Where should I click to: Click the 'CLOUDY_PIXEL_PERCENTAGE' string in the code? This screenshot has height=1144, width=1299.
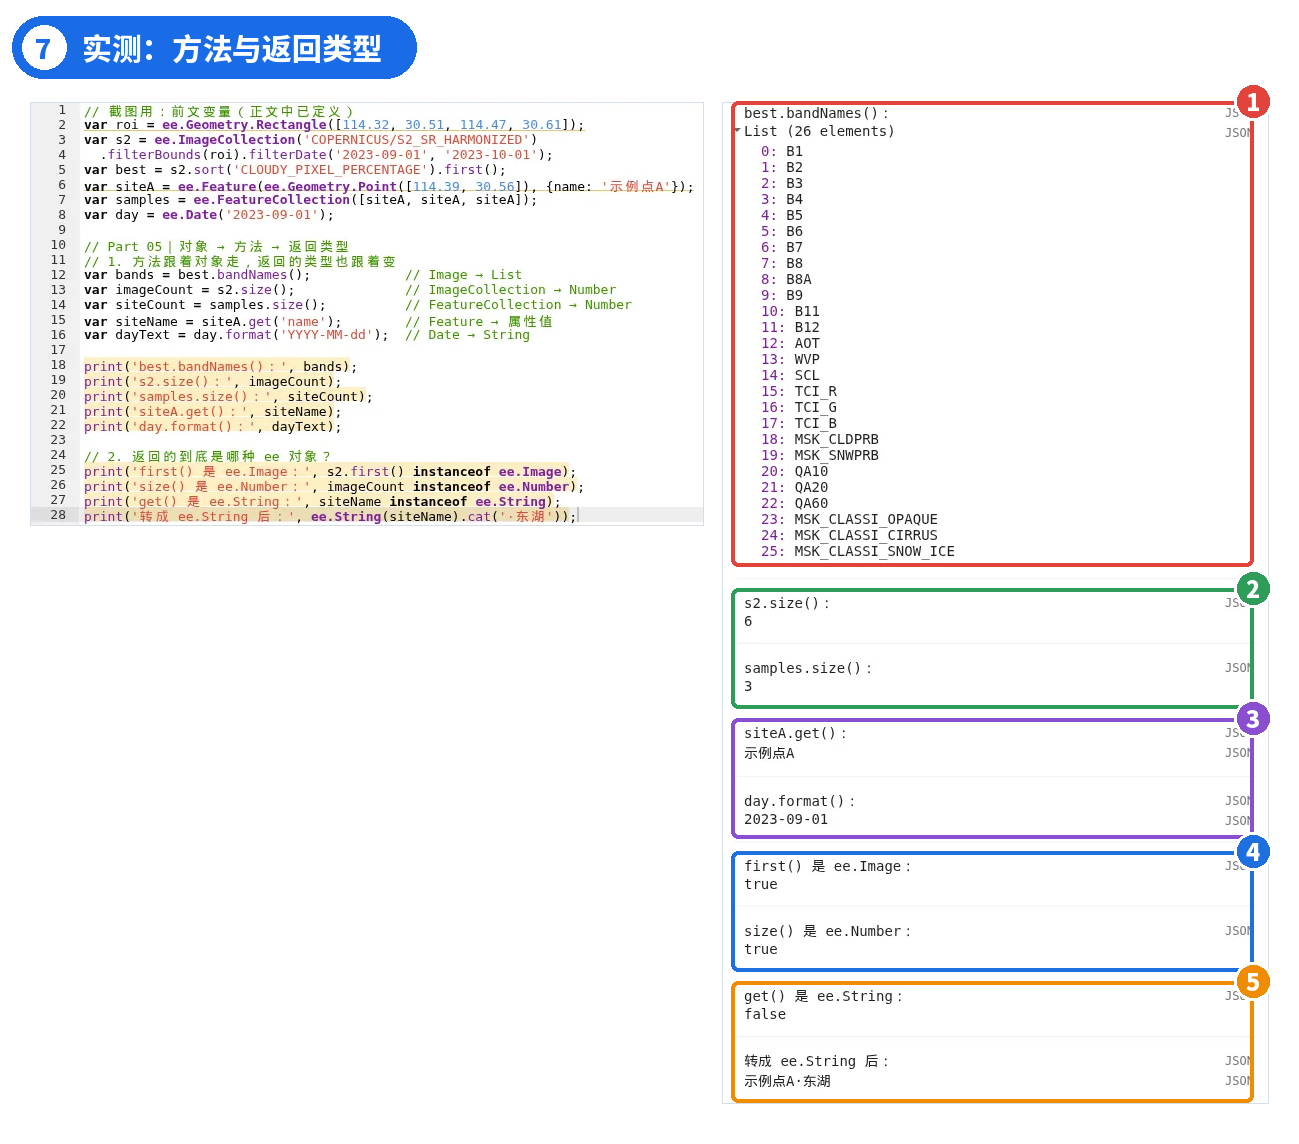[331, 170]
